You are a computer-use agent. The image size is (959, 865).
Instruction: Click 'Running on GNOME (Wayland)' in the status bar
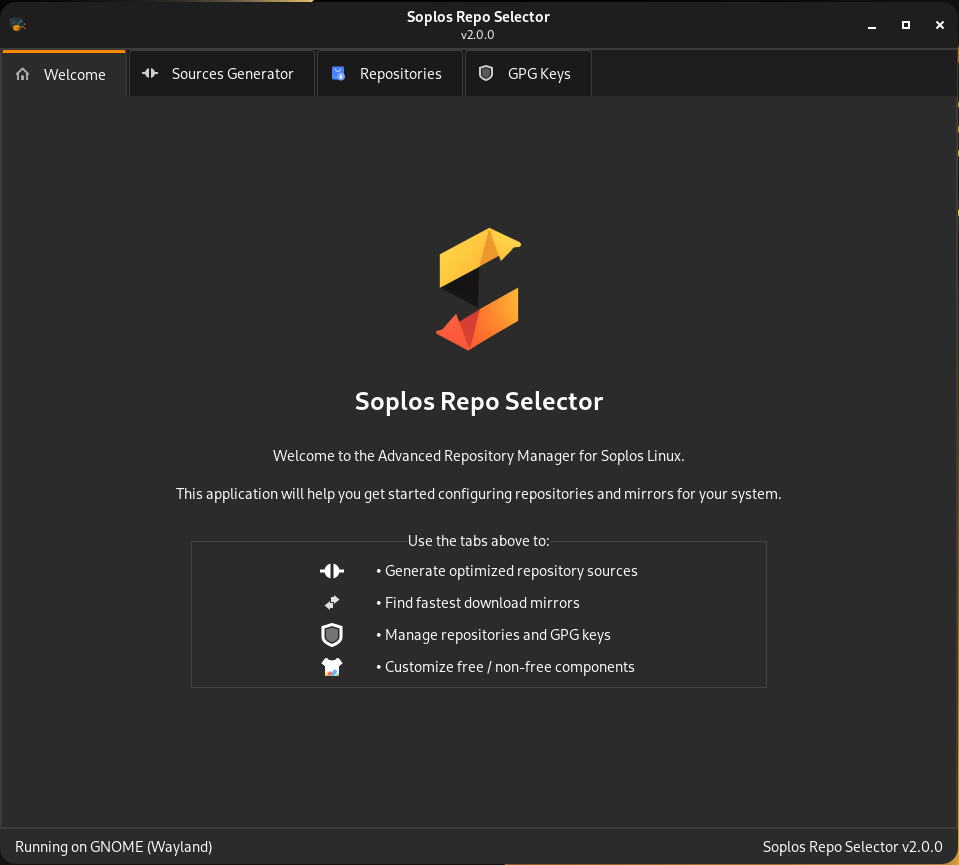pos(113,846)
